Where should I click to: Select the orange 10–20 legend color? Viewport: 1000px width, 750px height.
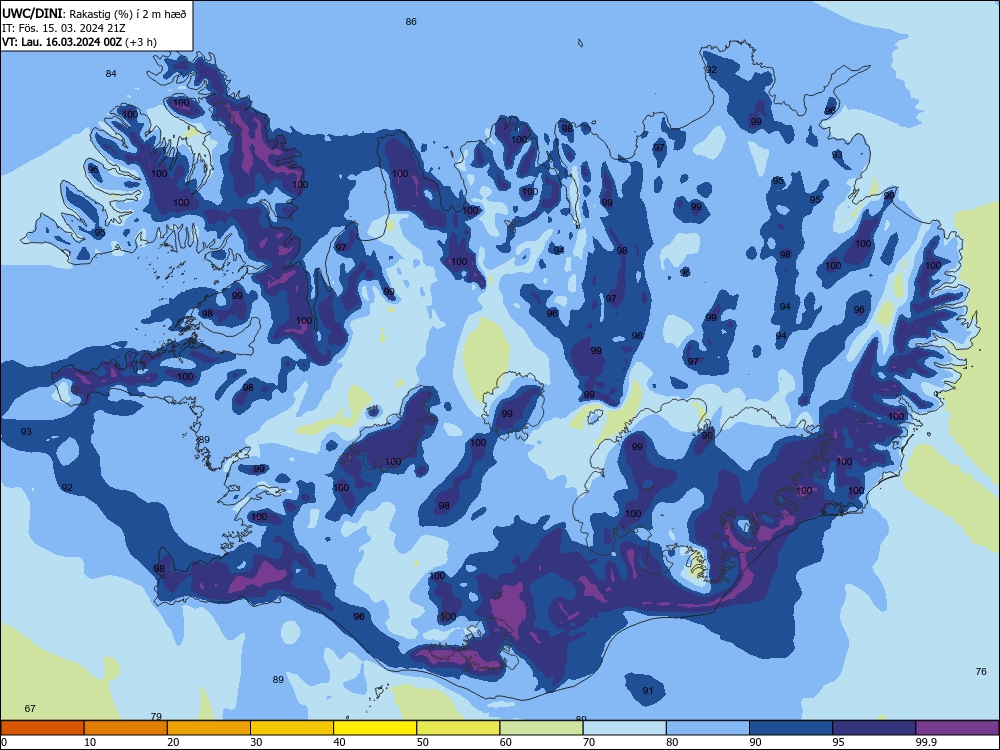[126, 728]
